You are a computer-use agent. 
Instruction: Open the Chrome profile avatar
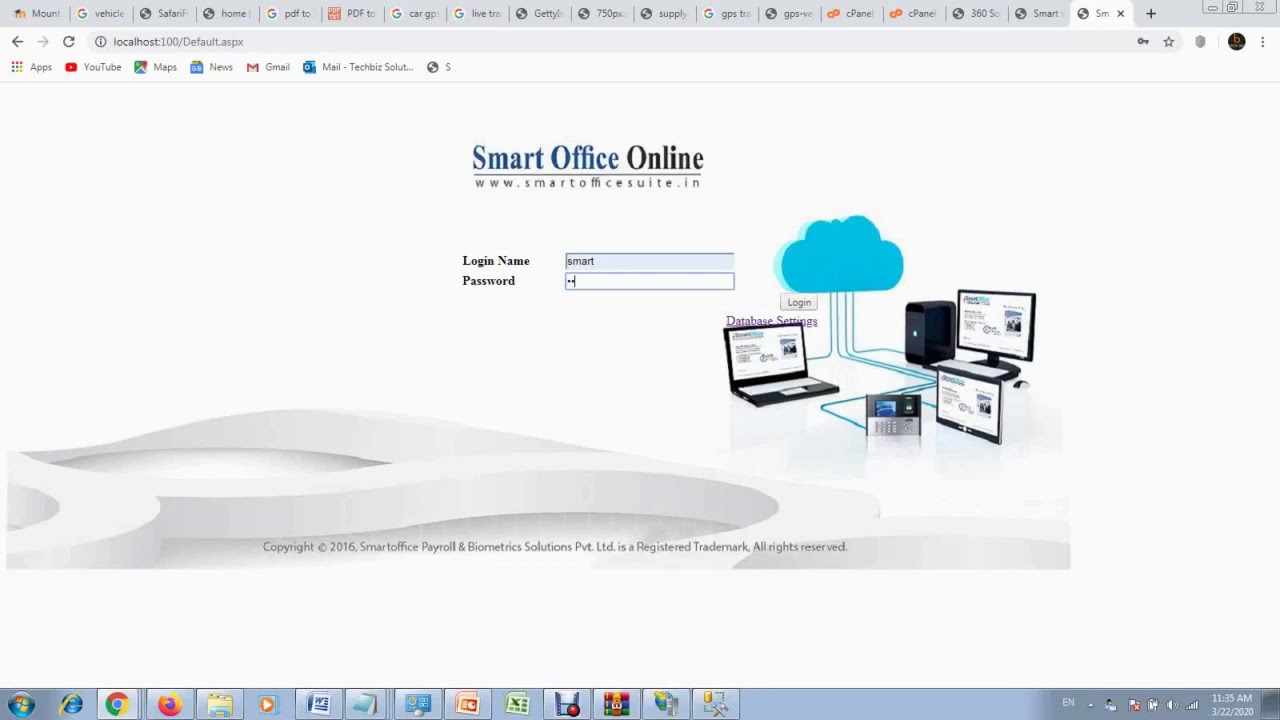click(1237, 41)
